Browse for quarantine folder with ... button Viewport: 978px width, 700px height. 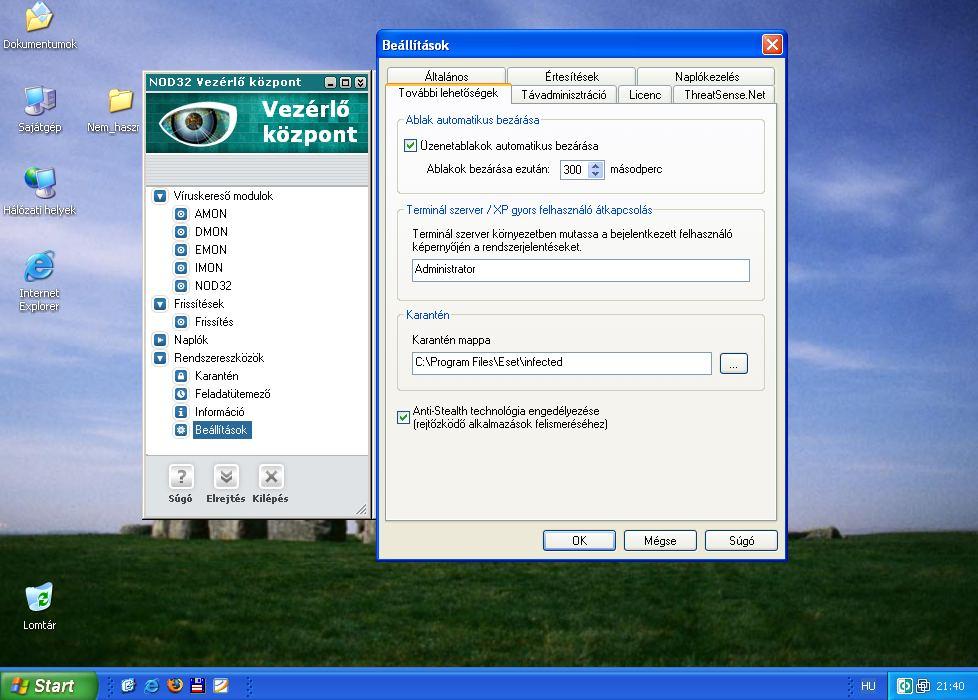pos(734,364)
